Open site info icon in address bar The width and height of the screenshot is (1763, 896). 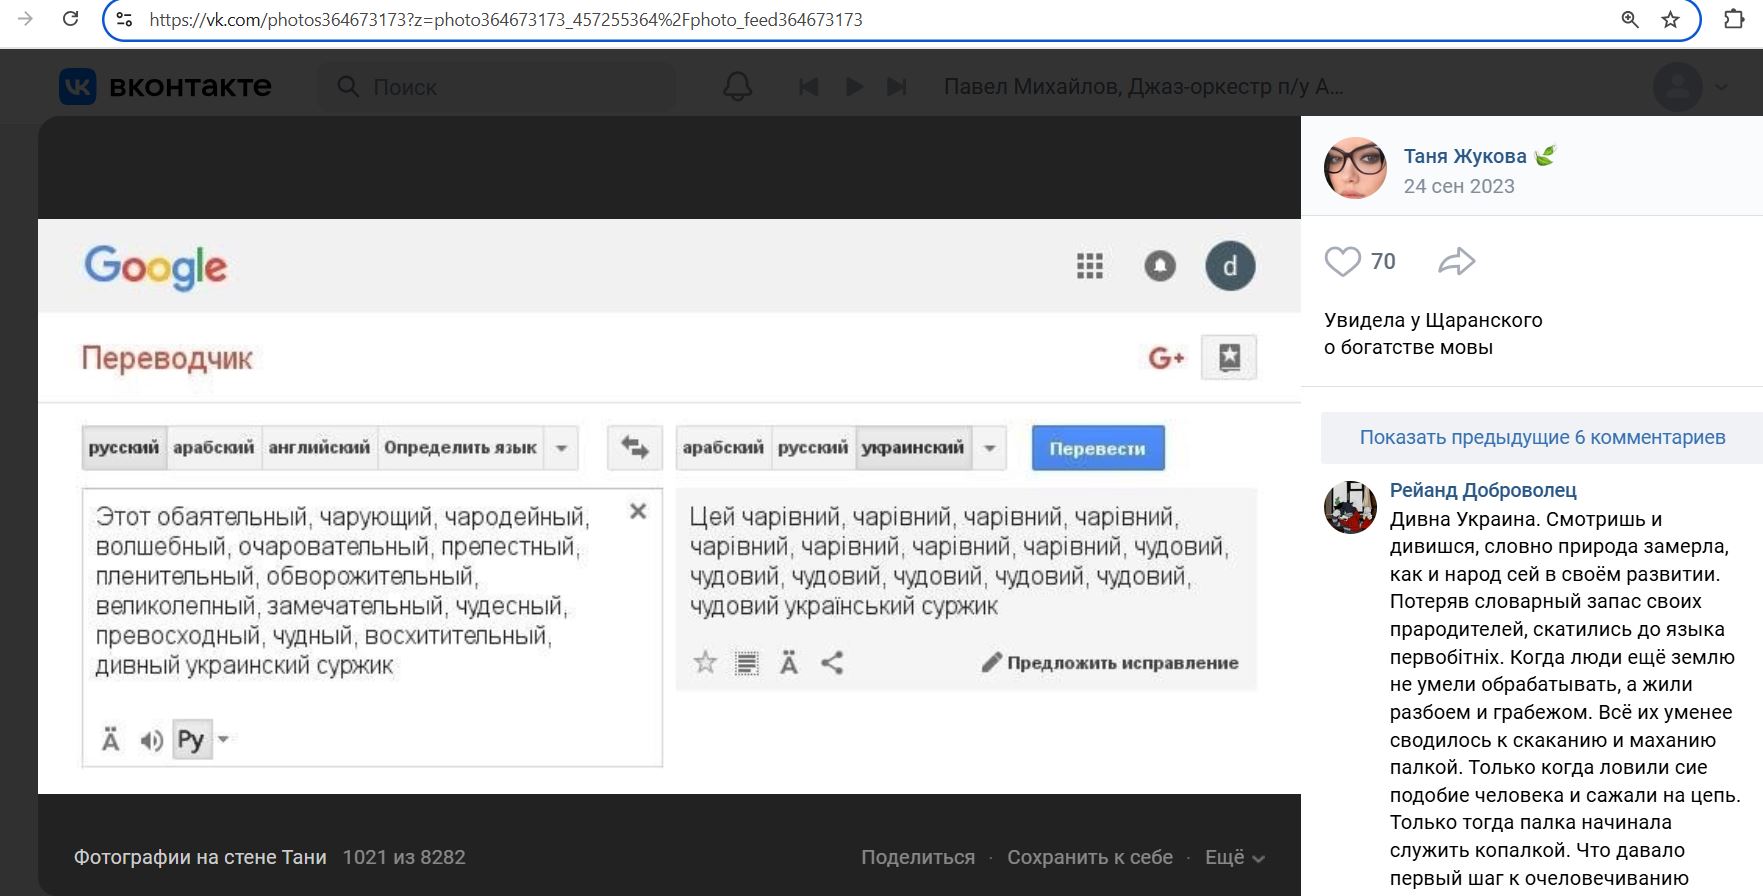125,19
